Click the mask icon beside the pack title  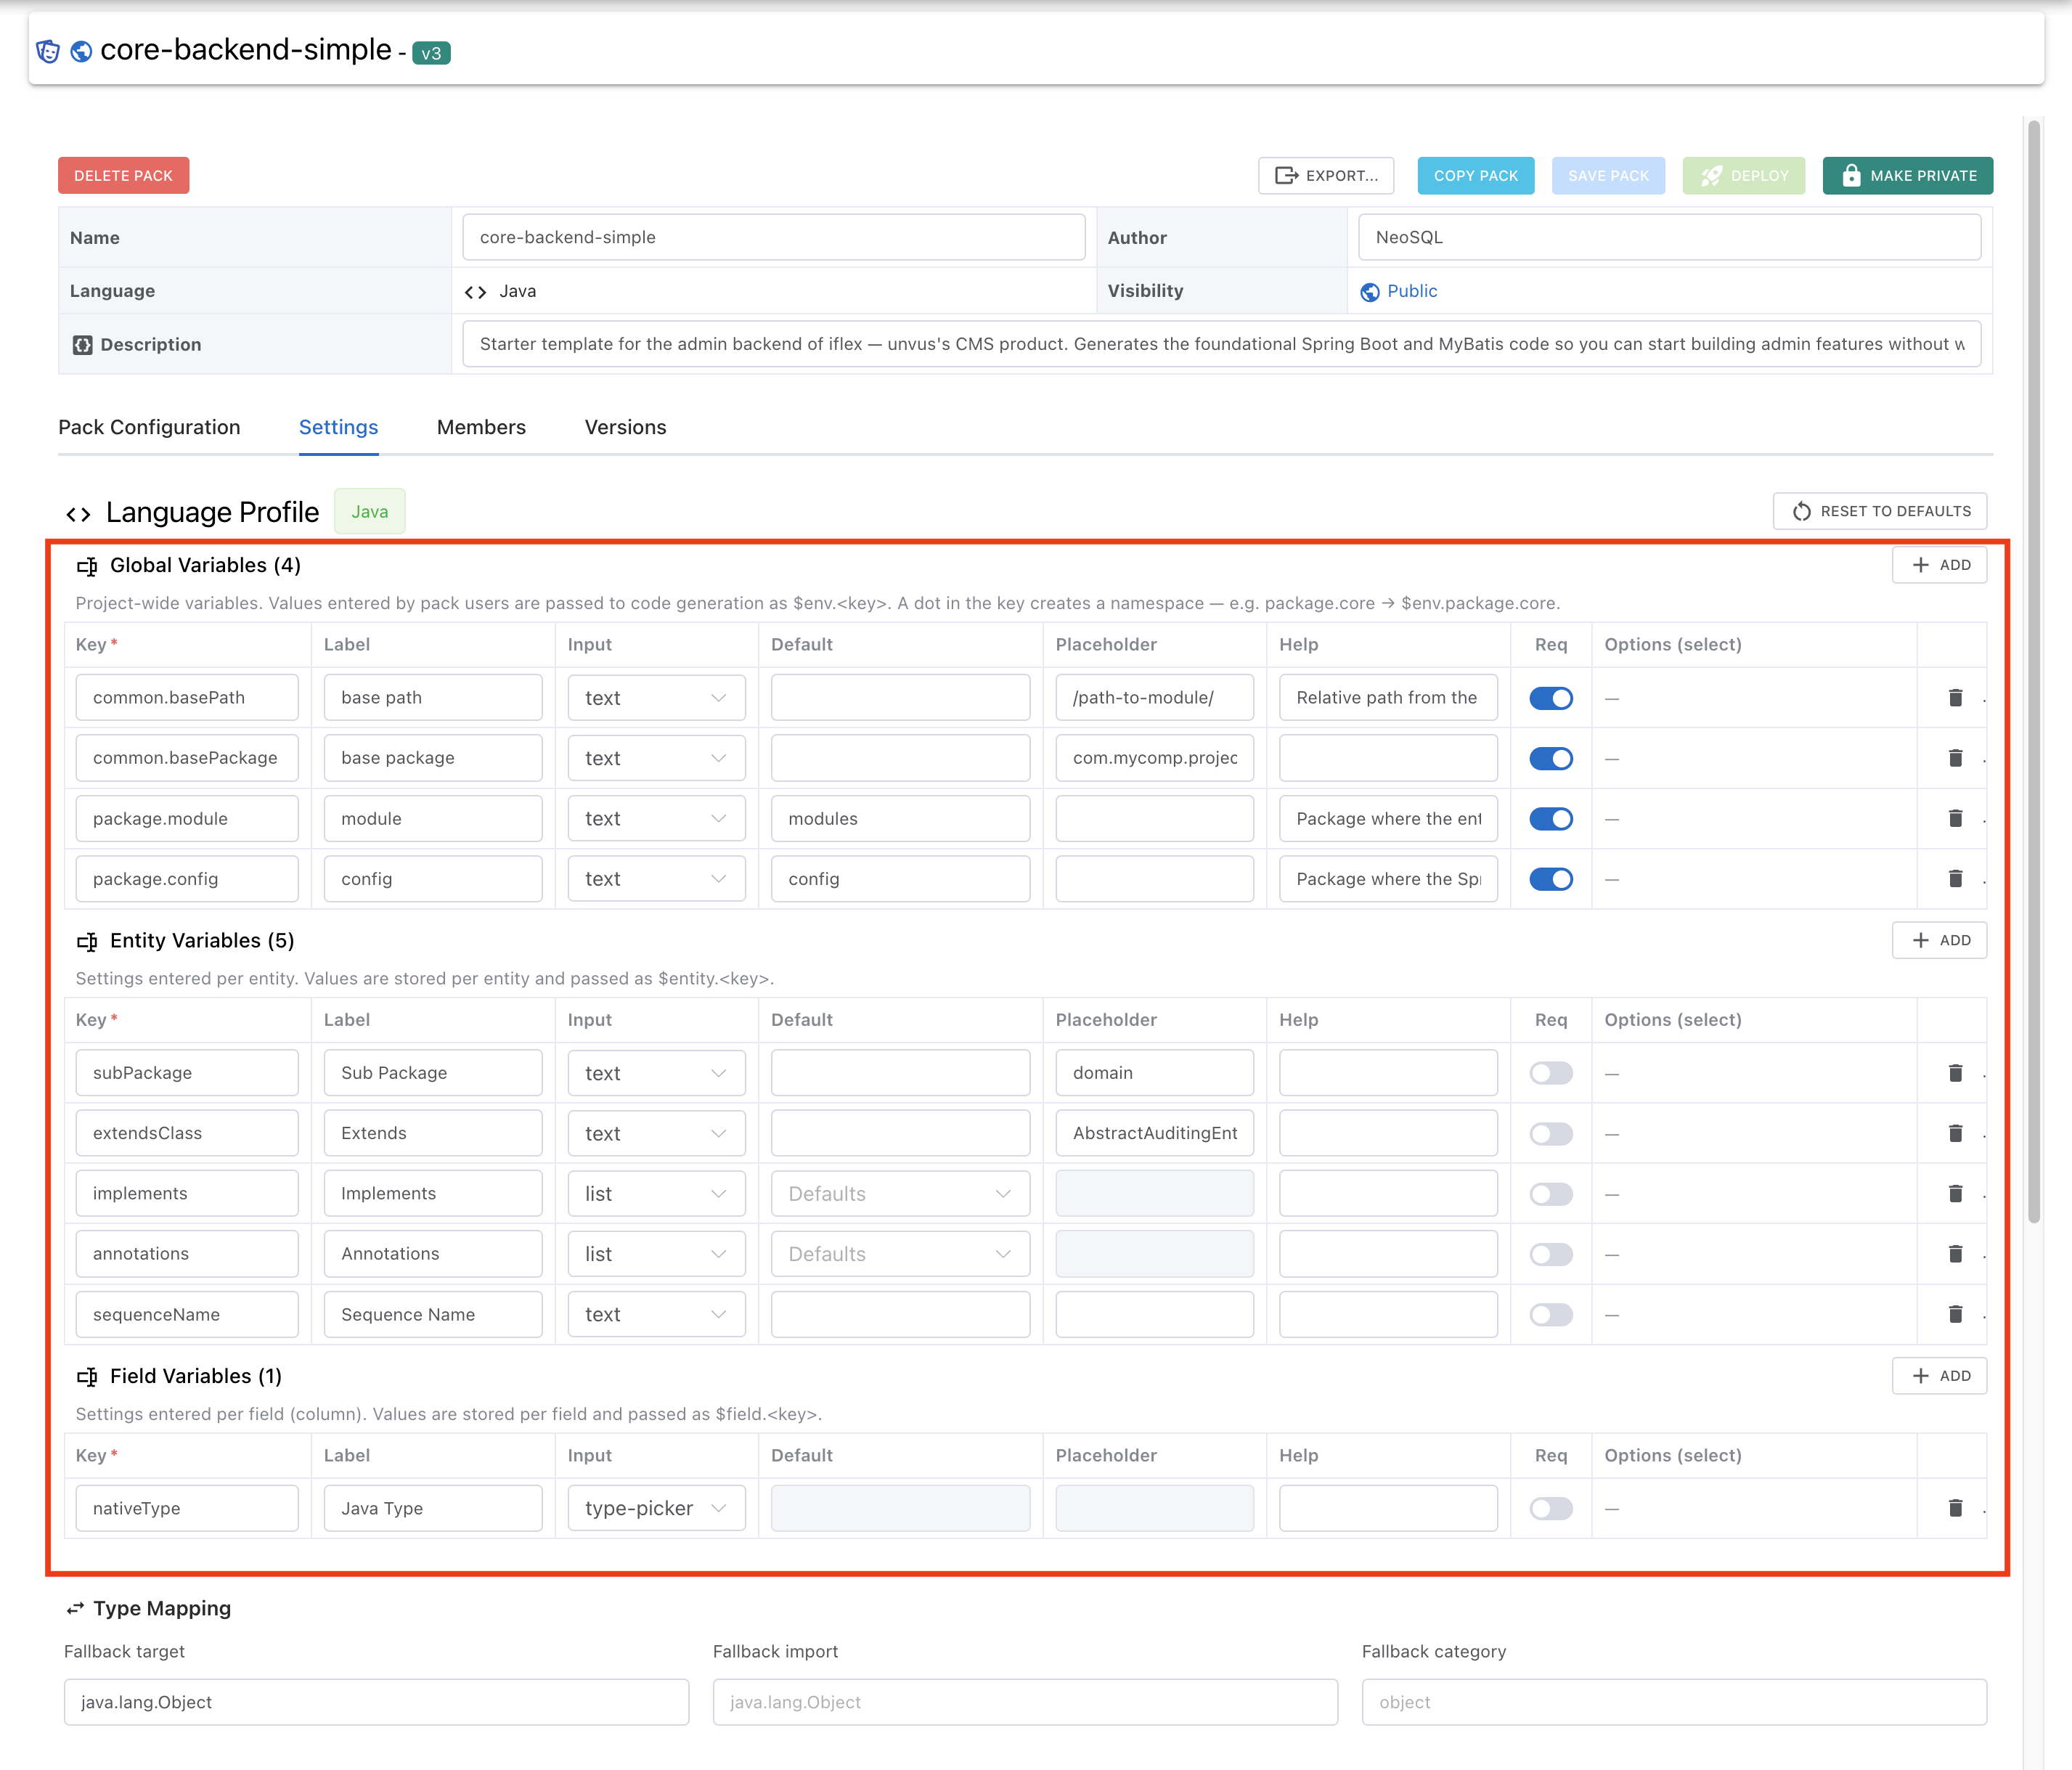48,51
